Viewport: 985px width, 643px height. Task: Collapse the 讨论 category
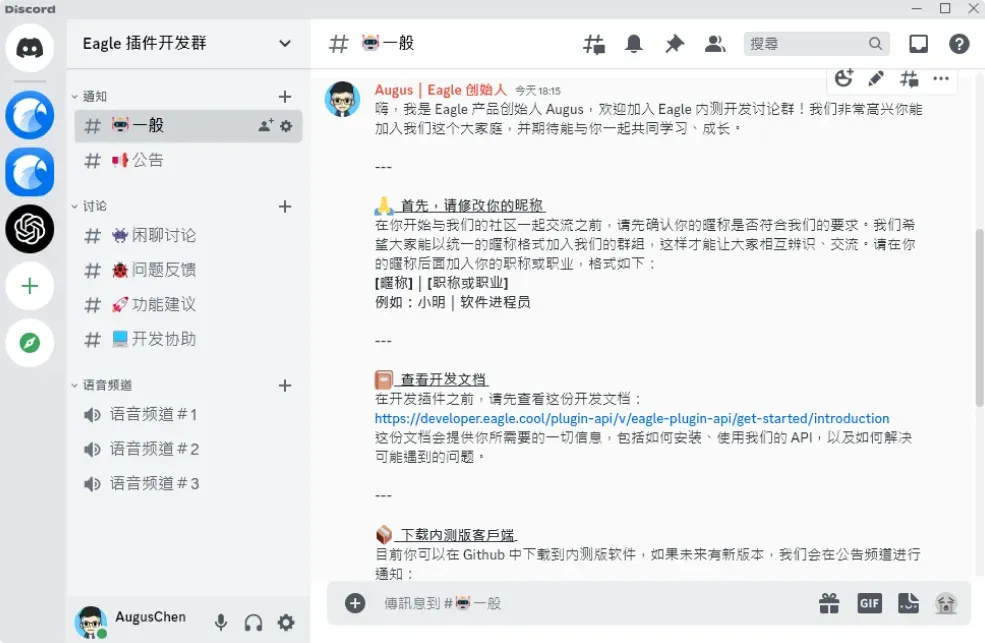coord(89,206)
